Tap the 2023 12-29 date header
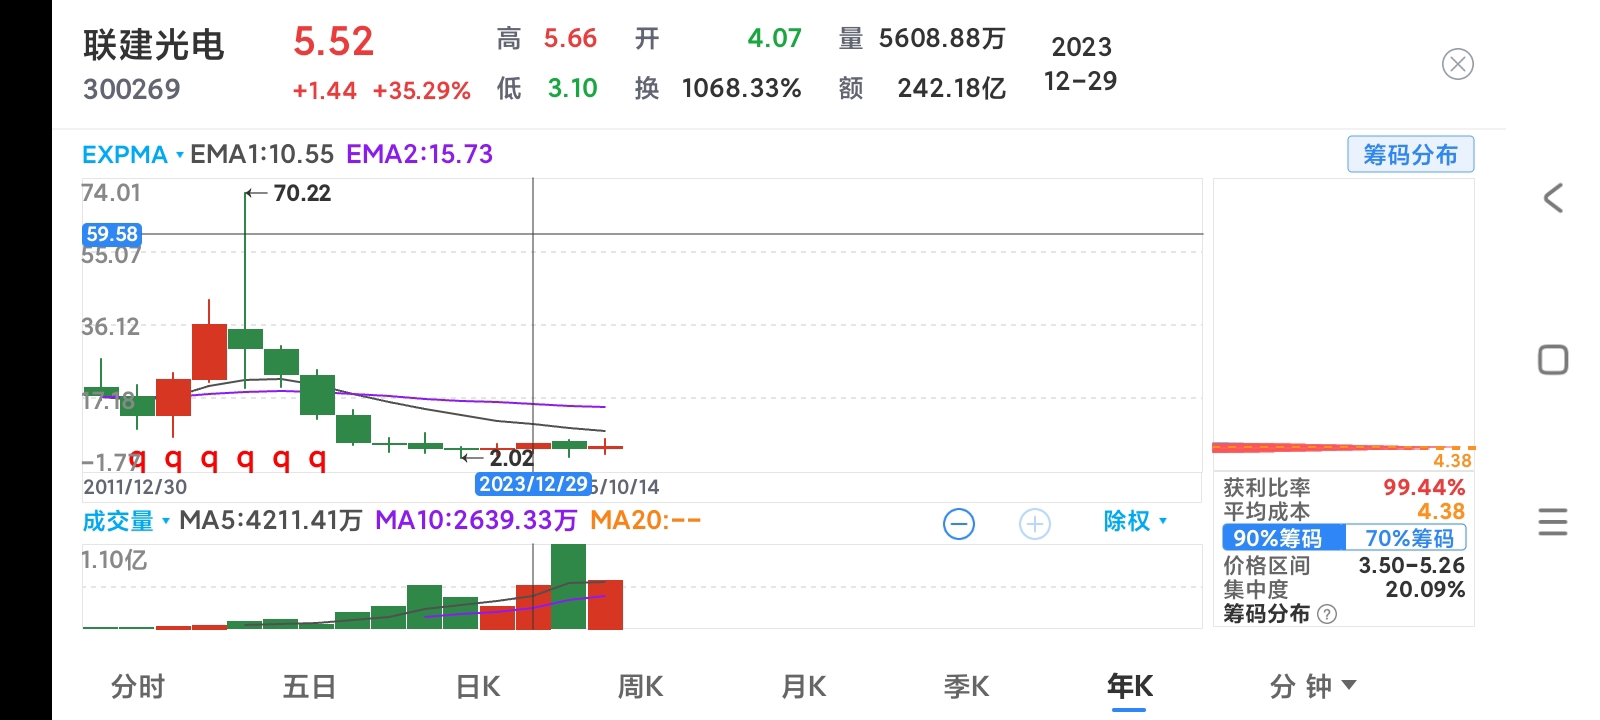The width and height of the screenshot is (1600, 720). coord(1081,64)
